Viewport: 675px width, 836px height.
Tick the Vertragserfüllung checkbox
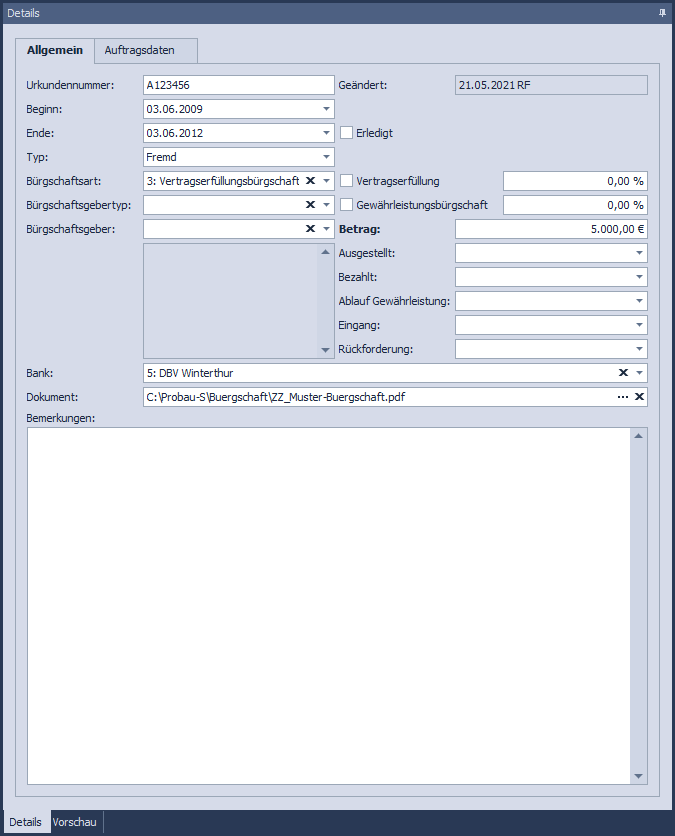pos(347,181)
